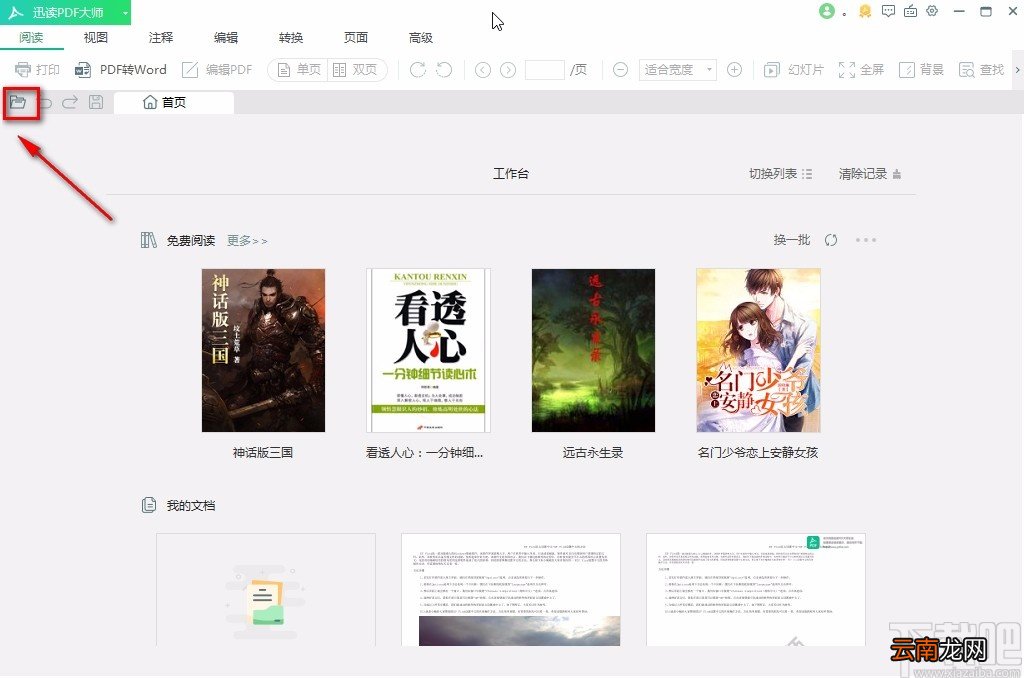1024x678 pixels.
Task: Convert with PDF转Word button
Action: tap(121, 69)
